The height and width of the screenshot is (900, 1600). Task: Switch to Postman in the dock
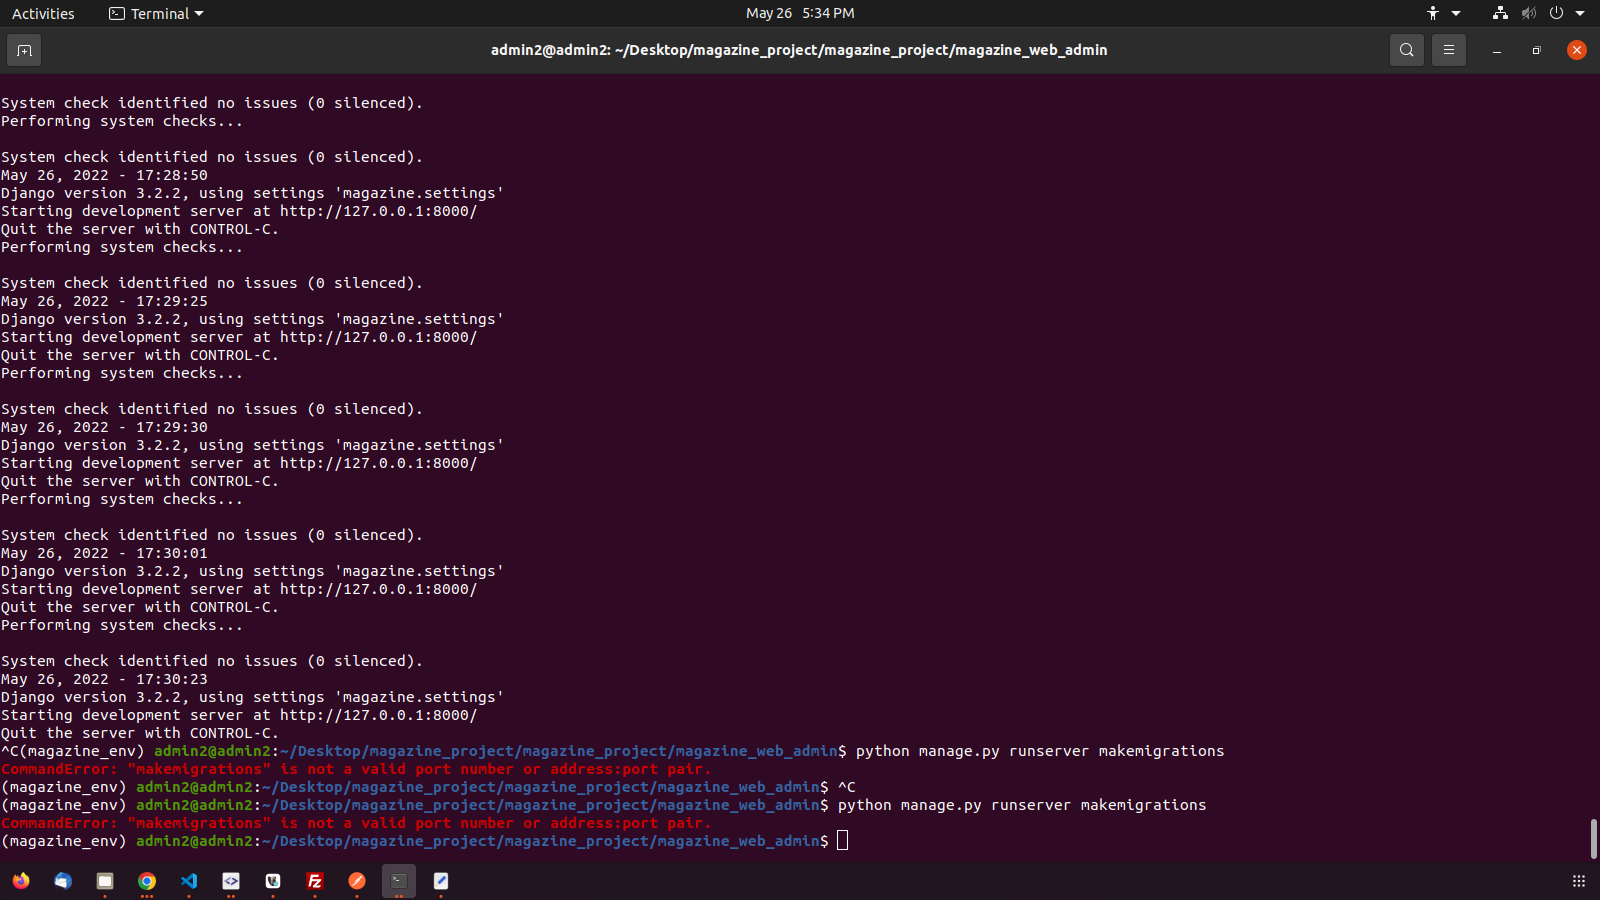click(357, 881)
